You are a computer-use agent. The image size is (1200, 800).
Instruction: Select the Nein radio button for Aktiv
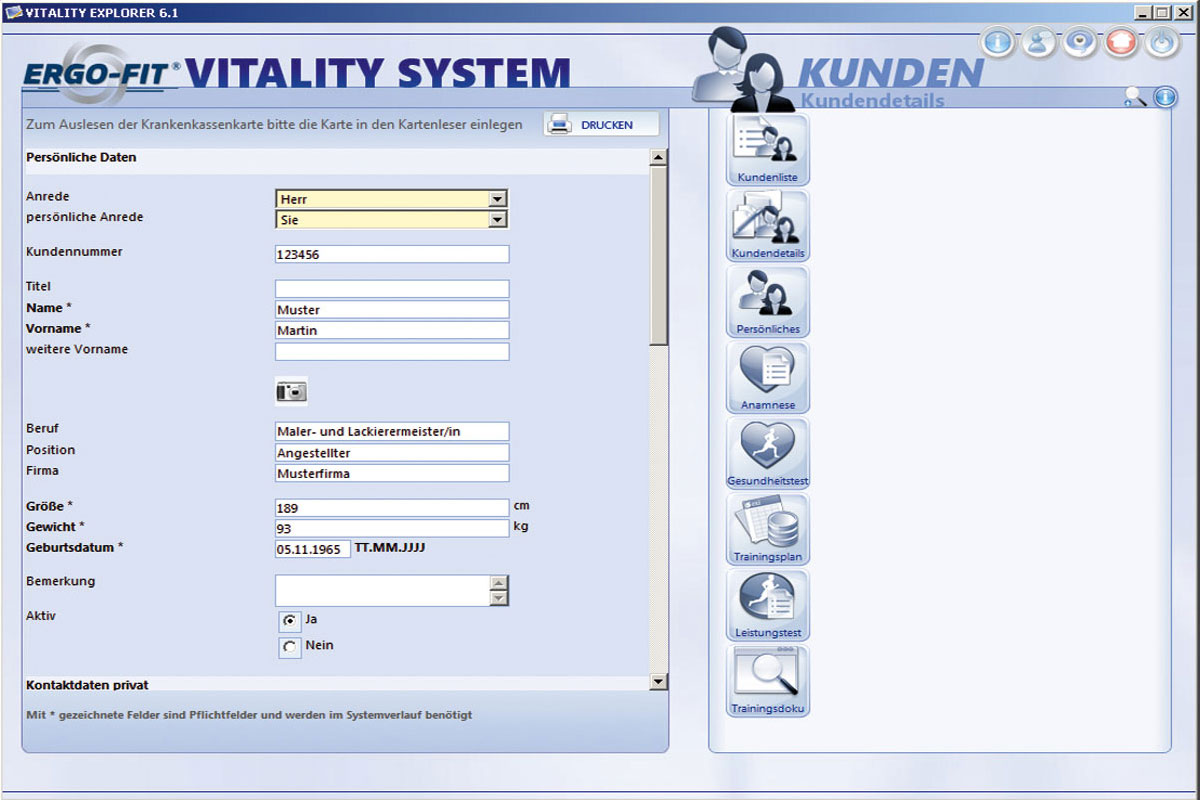[x=290, y=647]
